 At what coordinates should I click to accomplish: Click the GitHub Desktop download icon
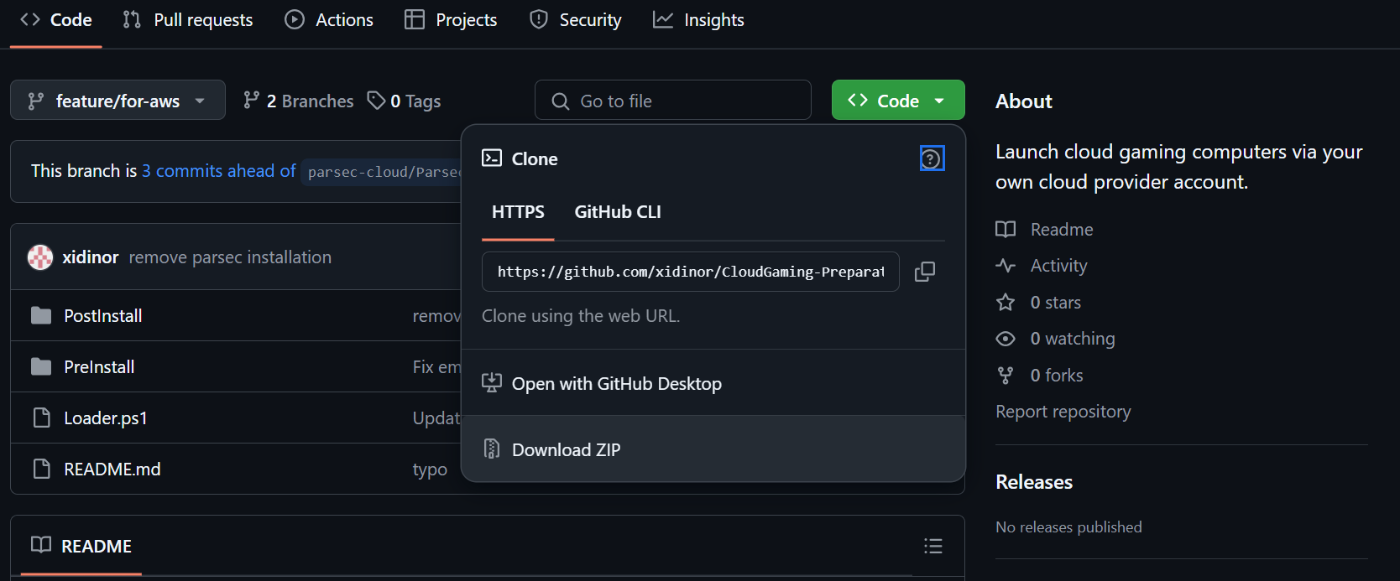pos(491,383)
